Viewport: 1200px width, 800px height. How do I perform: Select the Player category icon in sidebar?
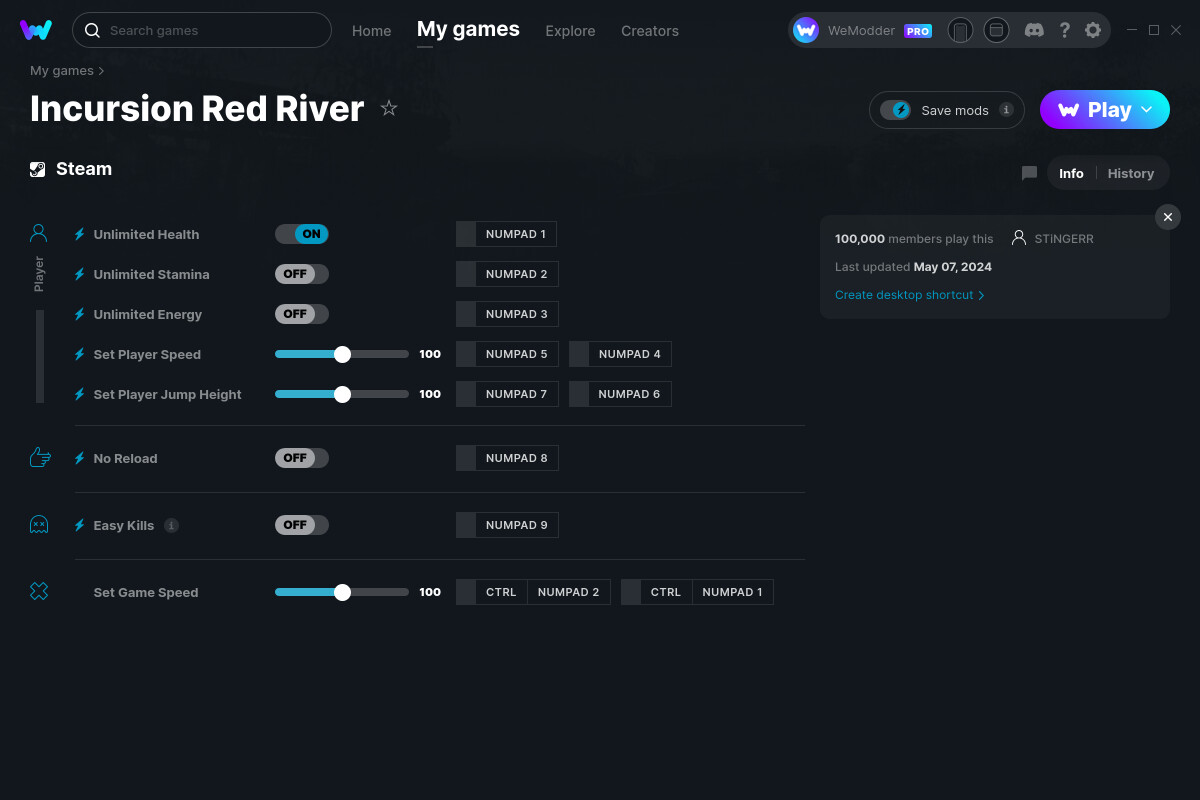38,232
